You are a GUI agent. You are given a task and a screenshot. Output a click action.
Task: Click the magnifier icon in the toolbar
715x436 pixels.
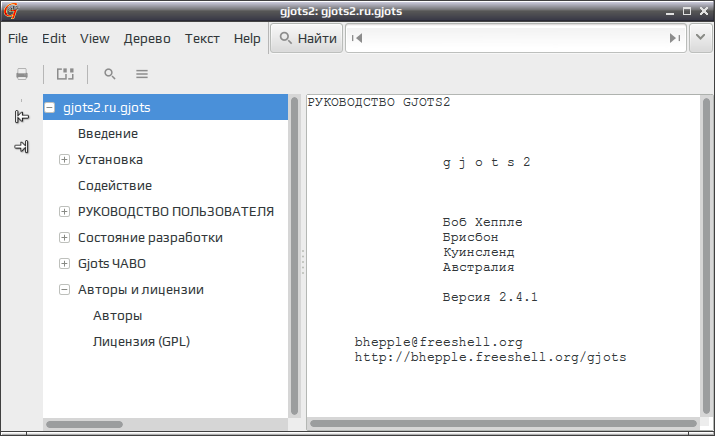[x=109, y=74]
